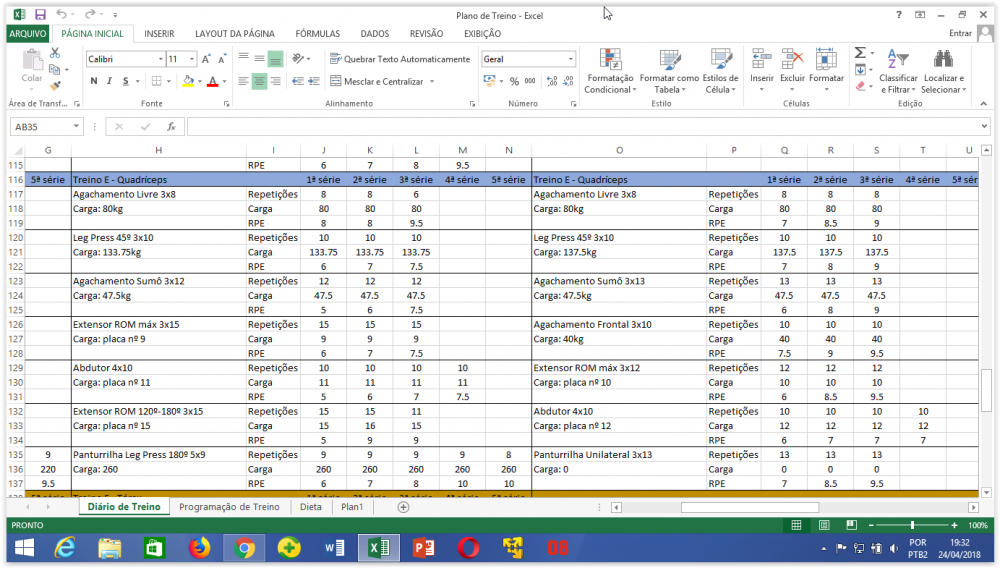Click the red font color swatch

click(x=211, y=82)
